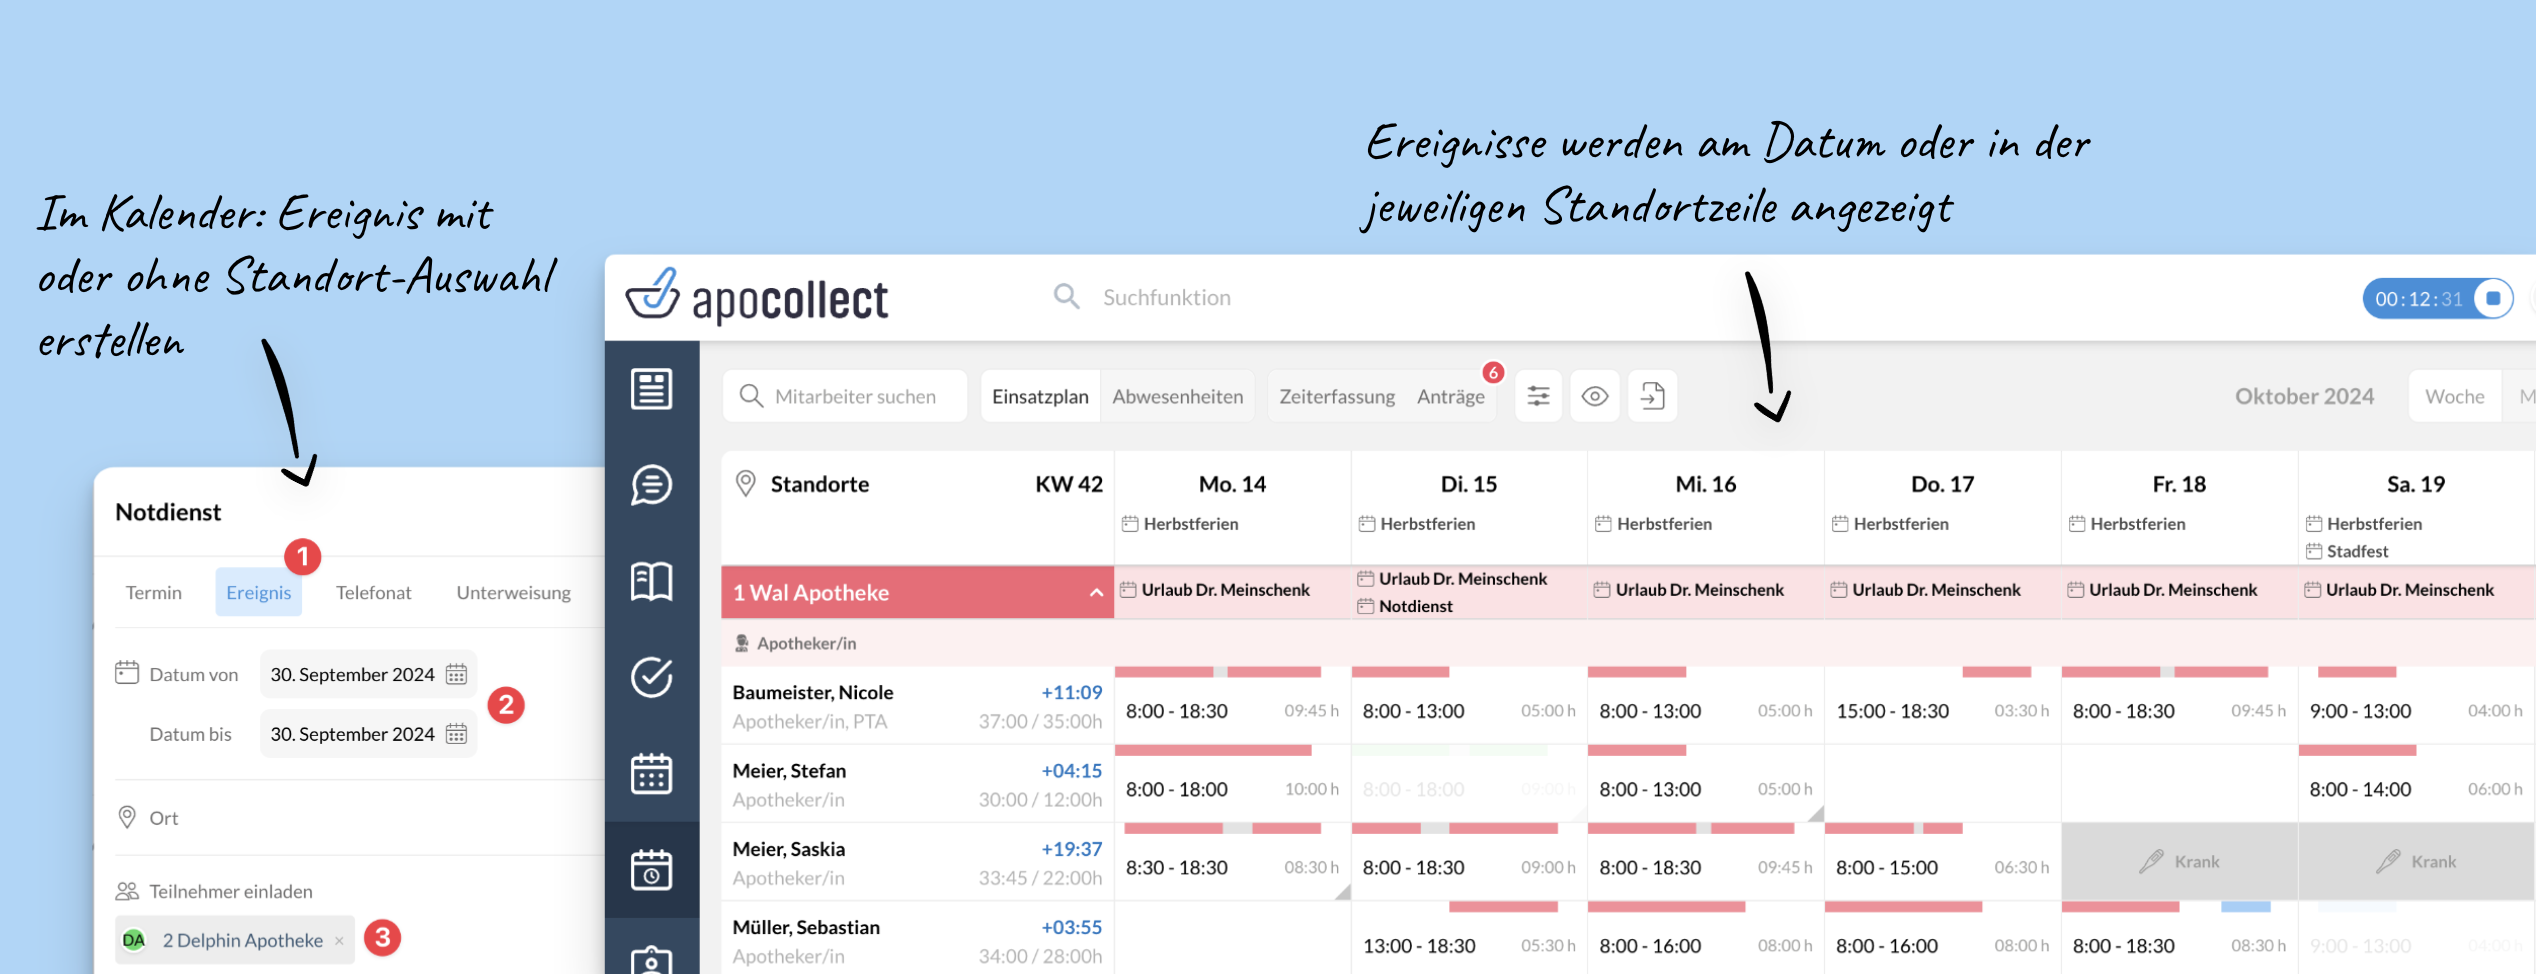Switch to the Abwesenheiten tab
Screen dimensions: 2536x974
pyautogui.click(x=1177, y=396)
